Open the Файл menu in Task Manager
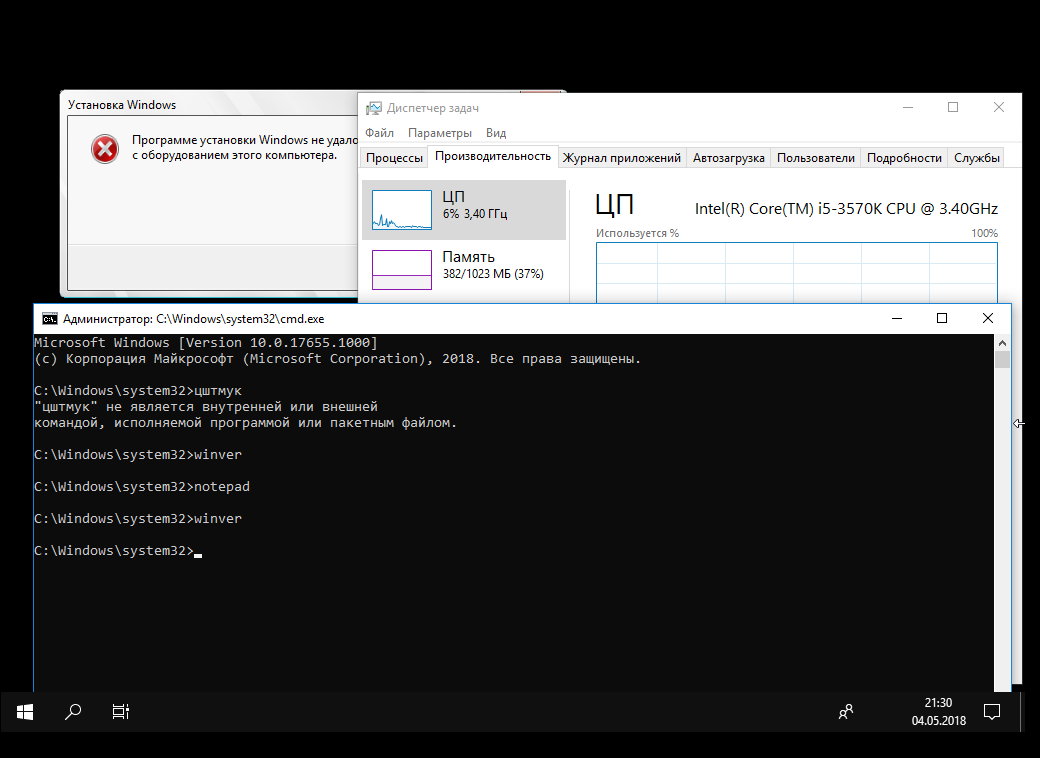 tap(379, 133)
